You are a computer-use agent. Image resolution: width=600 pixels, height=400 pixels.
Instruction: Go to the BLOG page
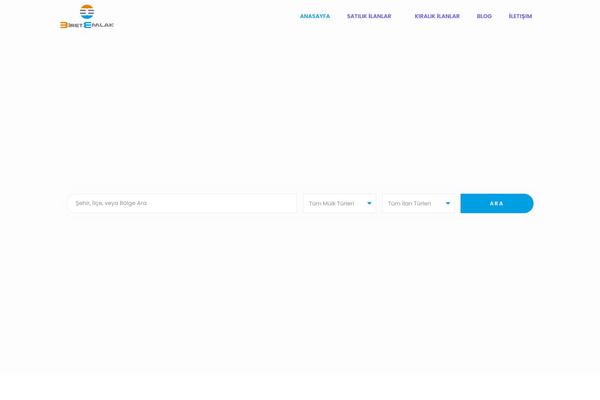[x=484, y=16]
